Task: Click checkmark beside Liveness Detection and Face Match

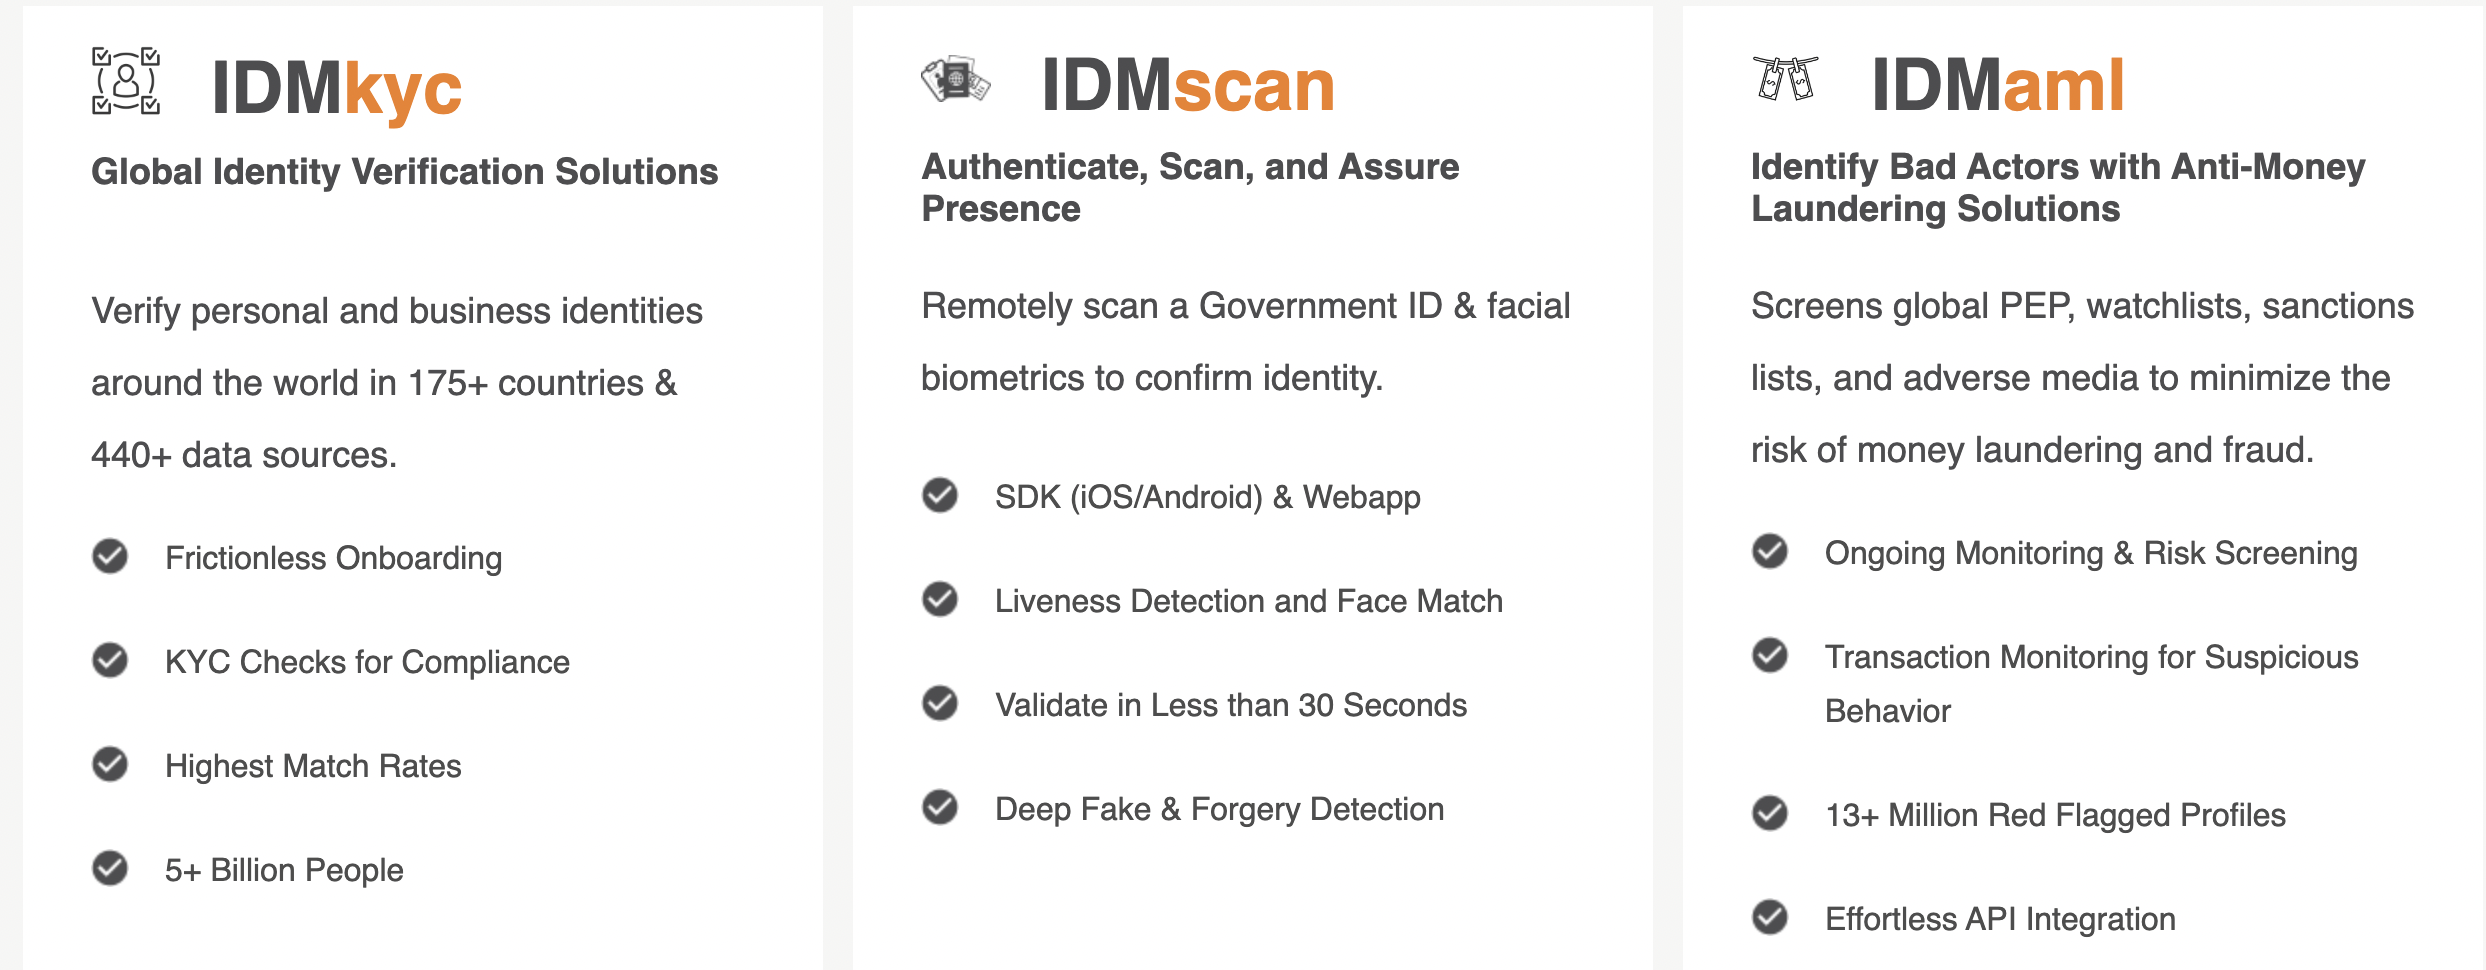Action: pyautogui.click(x=940, y=599)
